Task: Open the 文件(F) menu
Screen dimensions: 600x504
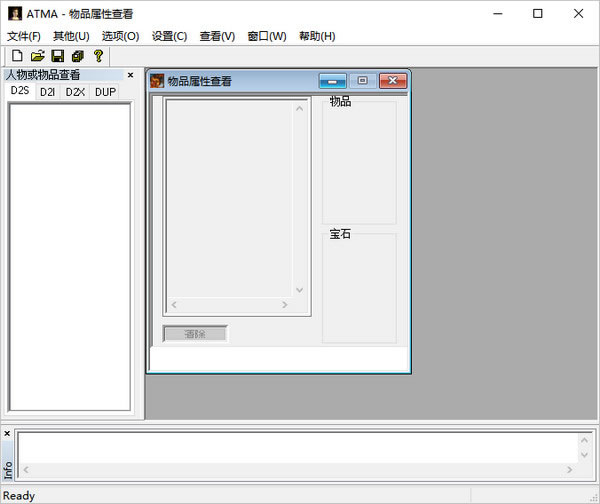Action: 24,36
